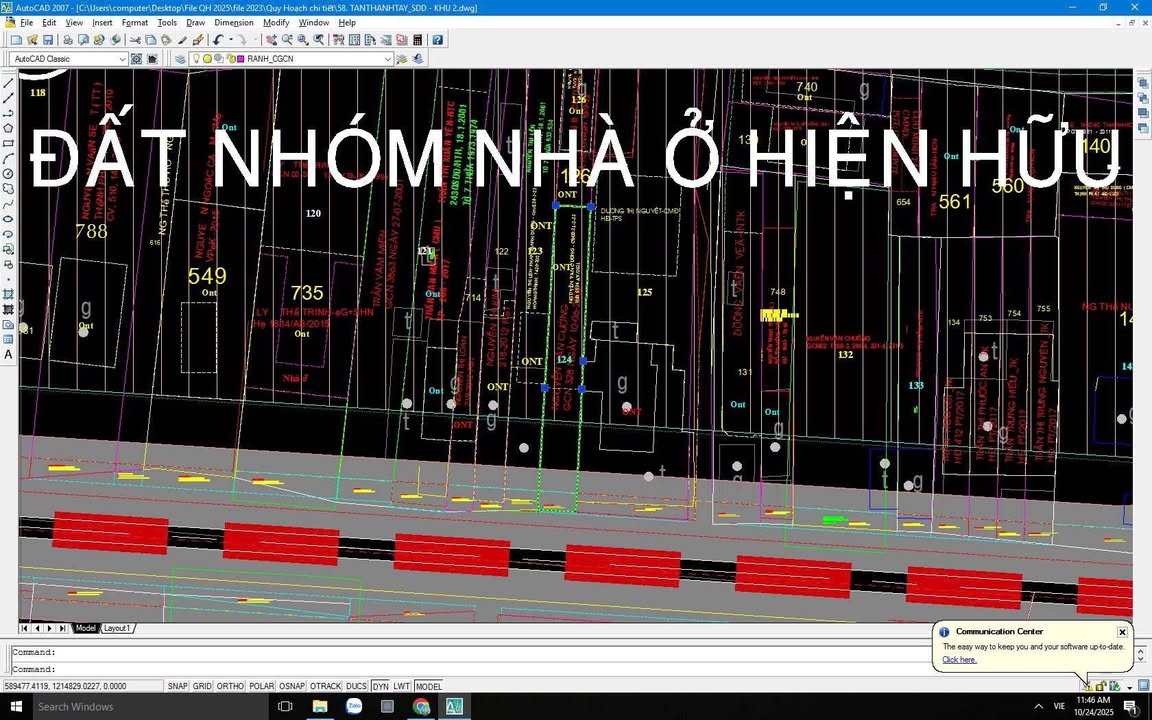
Task: Activate the Copy to Clipboard icon
Action: tap(150, 39)
